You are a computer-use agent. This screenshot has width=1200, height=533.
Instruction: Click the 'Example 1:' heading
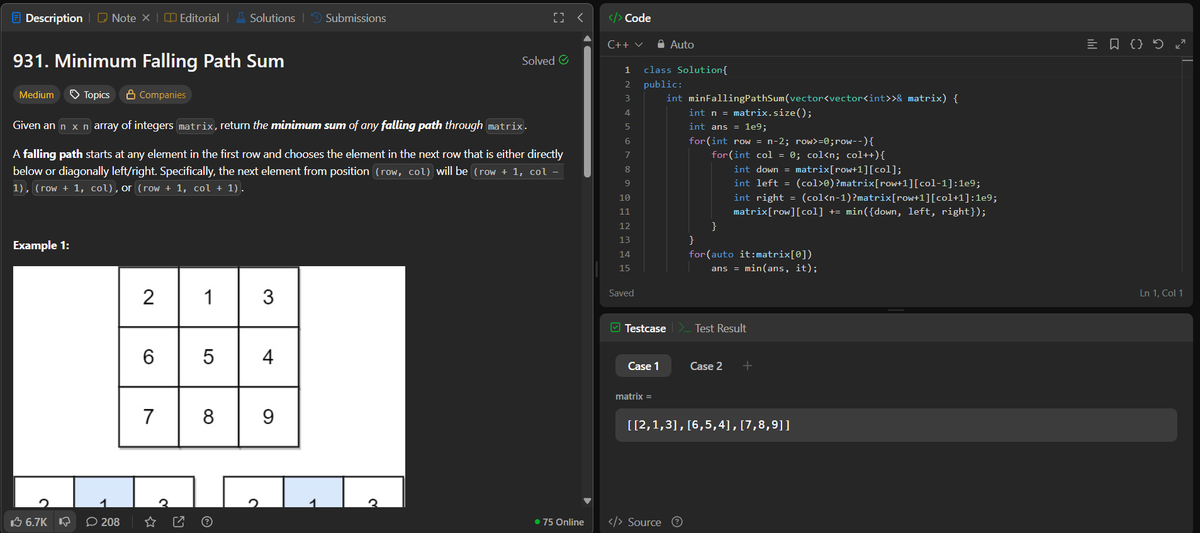coord(41,246)
